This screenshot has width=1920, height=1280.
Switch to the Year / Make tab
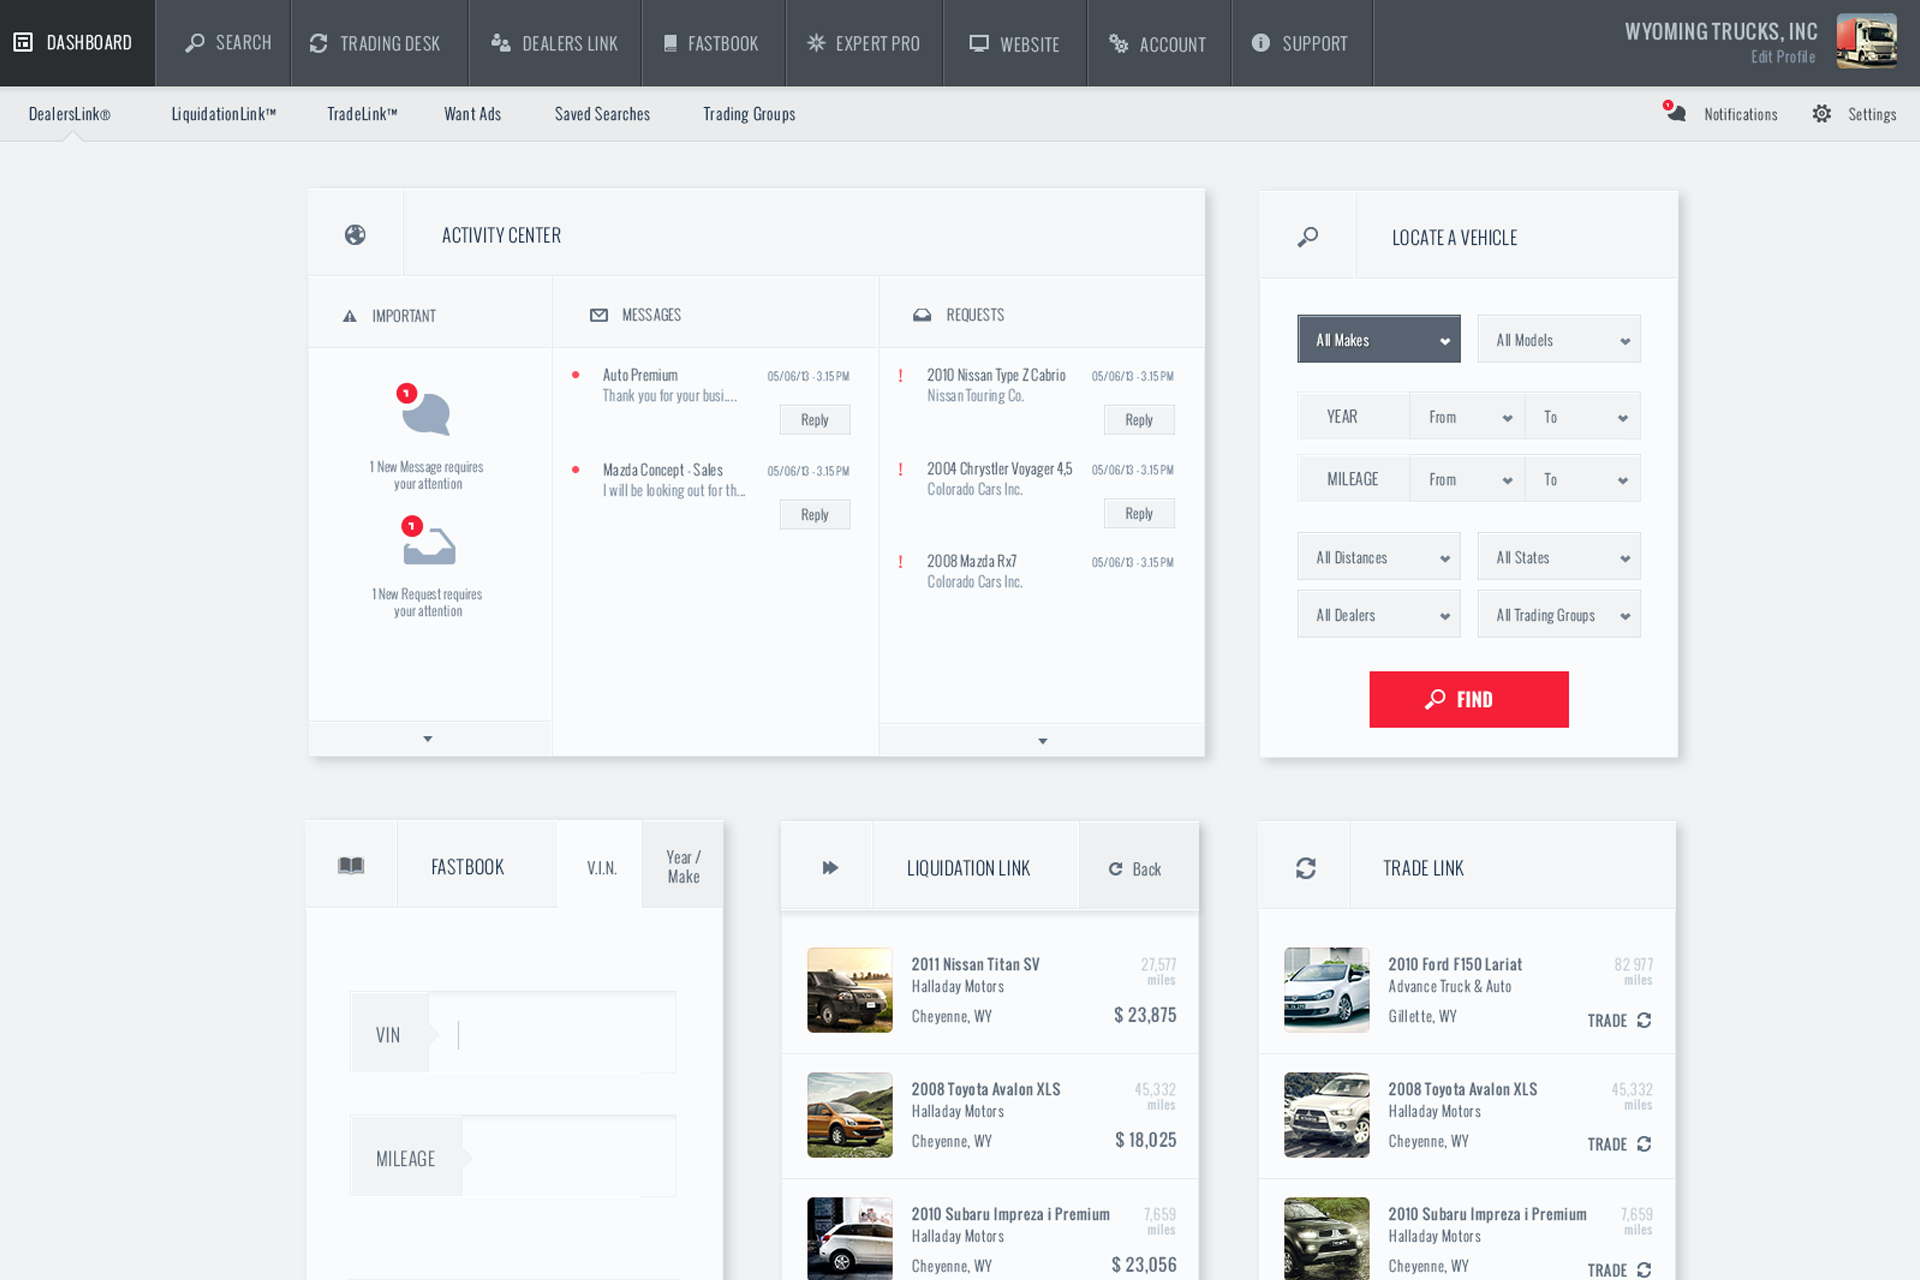(x=683, y=867)
